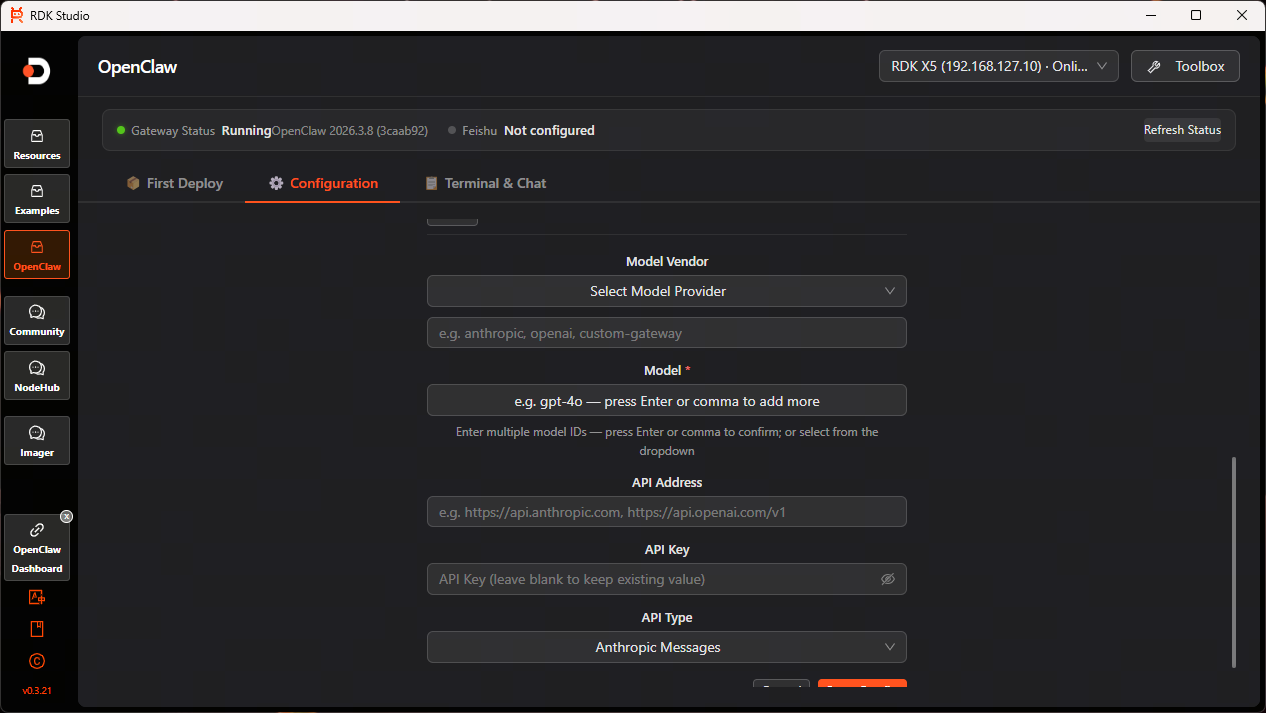Click Refresh Status button
The height and width of the screenshot is (713, 1266).
point(1182,130)
